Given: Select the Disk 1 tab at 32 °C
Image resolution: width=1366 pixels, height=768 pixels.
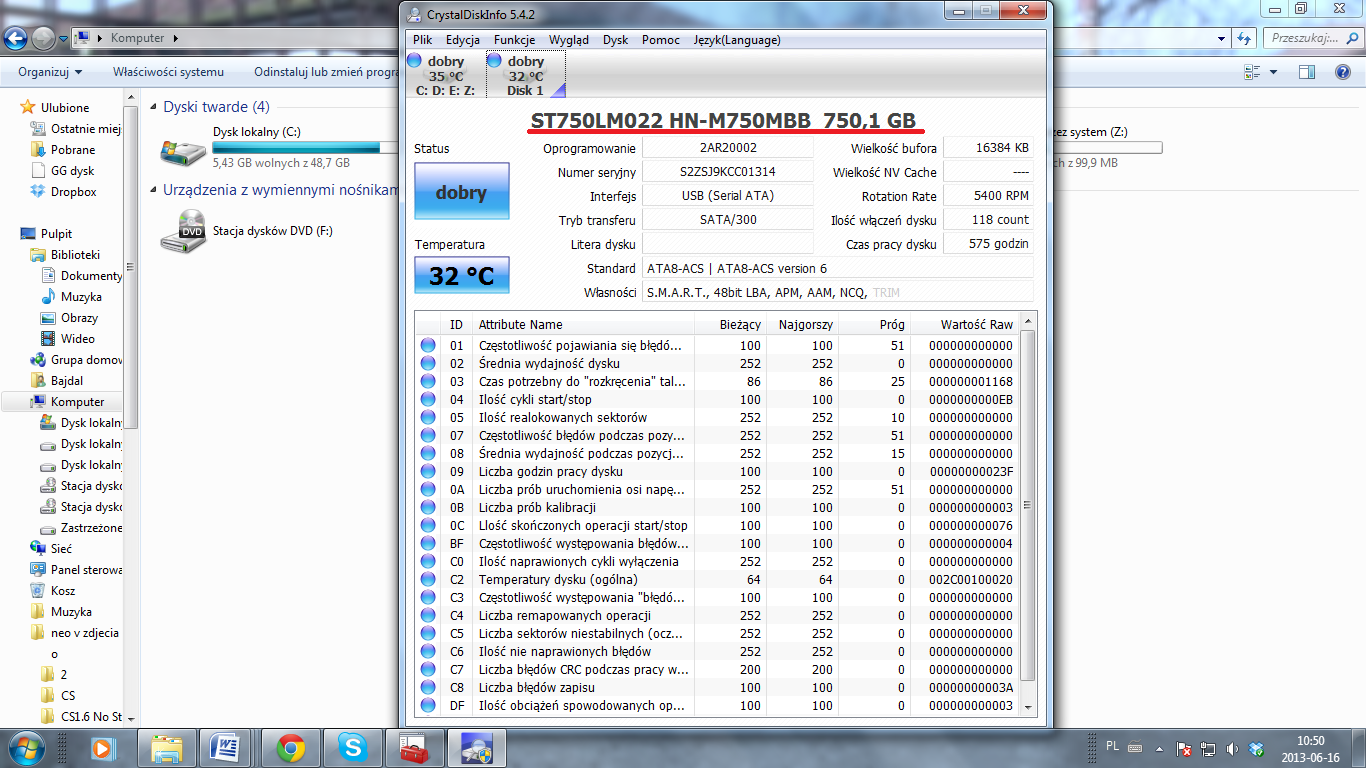Looking at the screenshot, I should 526,76.
